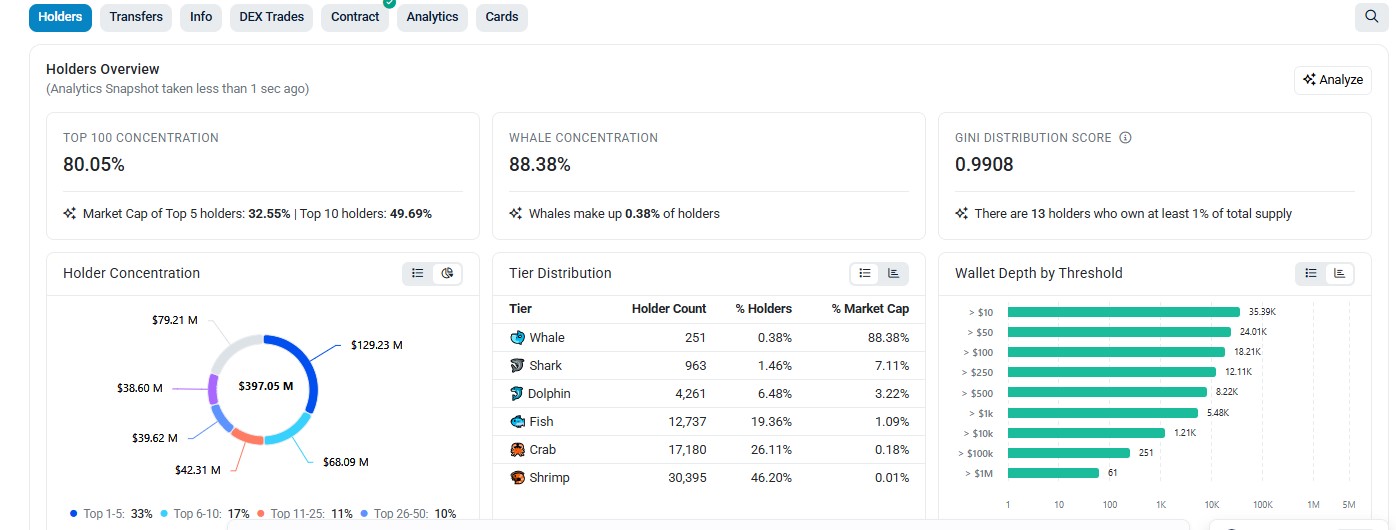Switch Holder Concentration to pie chart view
Viewport: 1396px width, 530px height.
pos(447,273)
